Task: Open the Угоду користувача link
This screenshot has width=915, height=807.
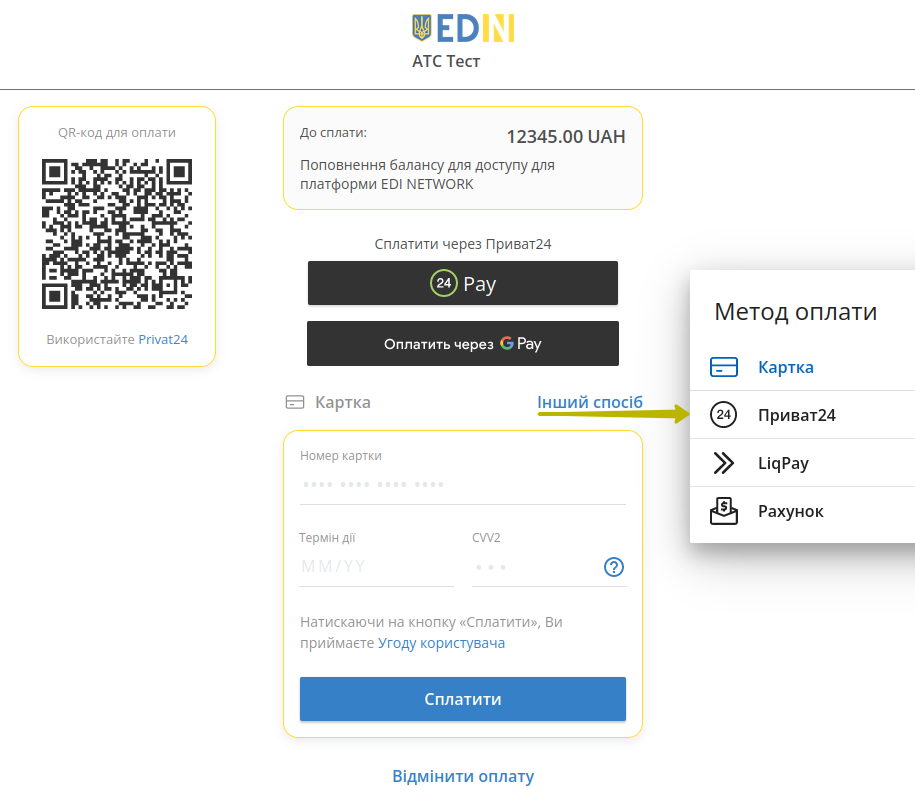Action: (441, 643)
